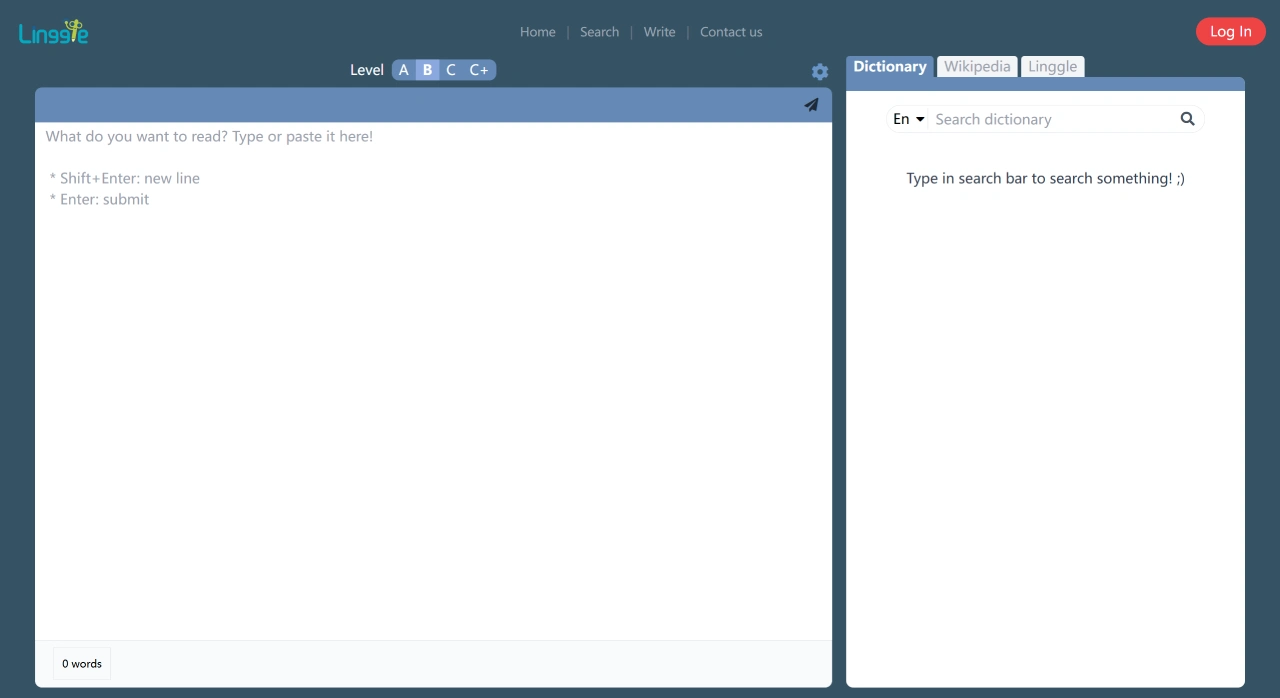Open the Write navigation link

point(659,32)
